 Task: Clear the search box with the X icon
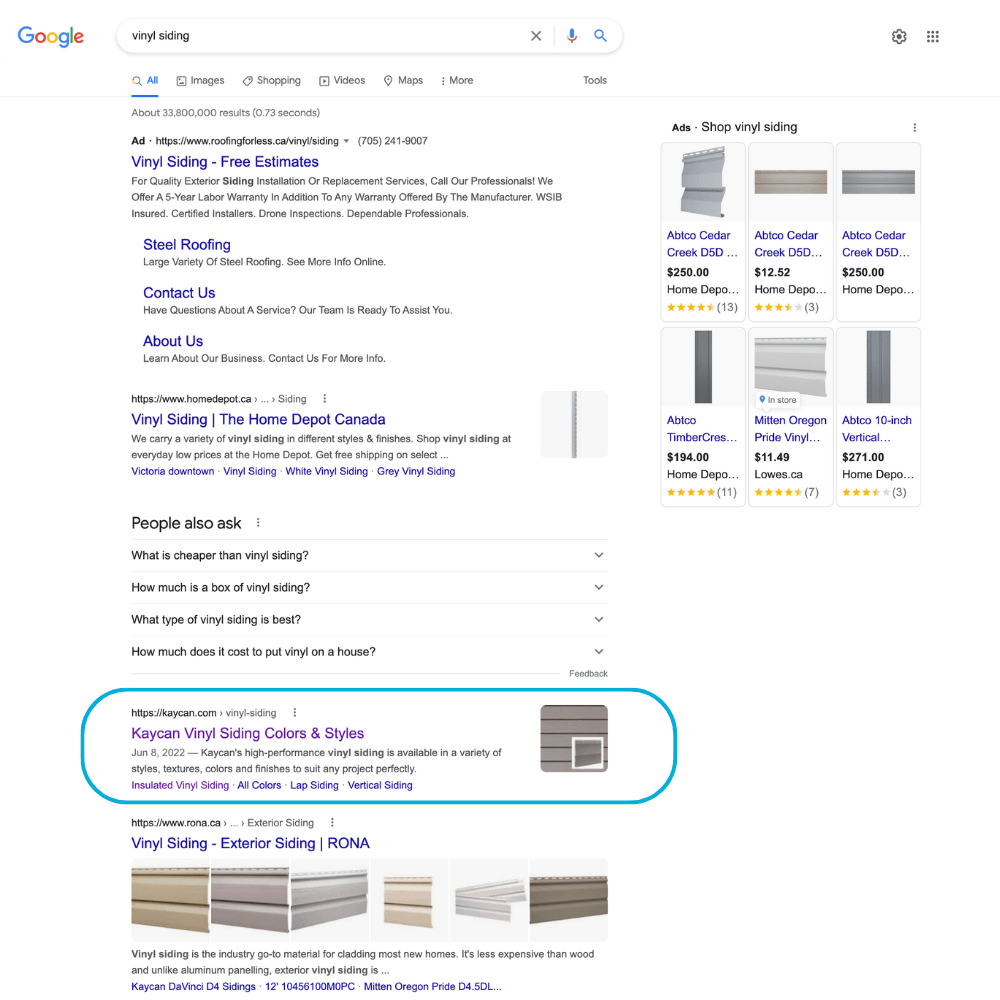[x=536, y=36]
